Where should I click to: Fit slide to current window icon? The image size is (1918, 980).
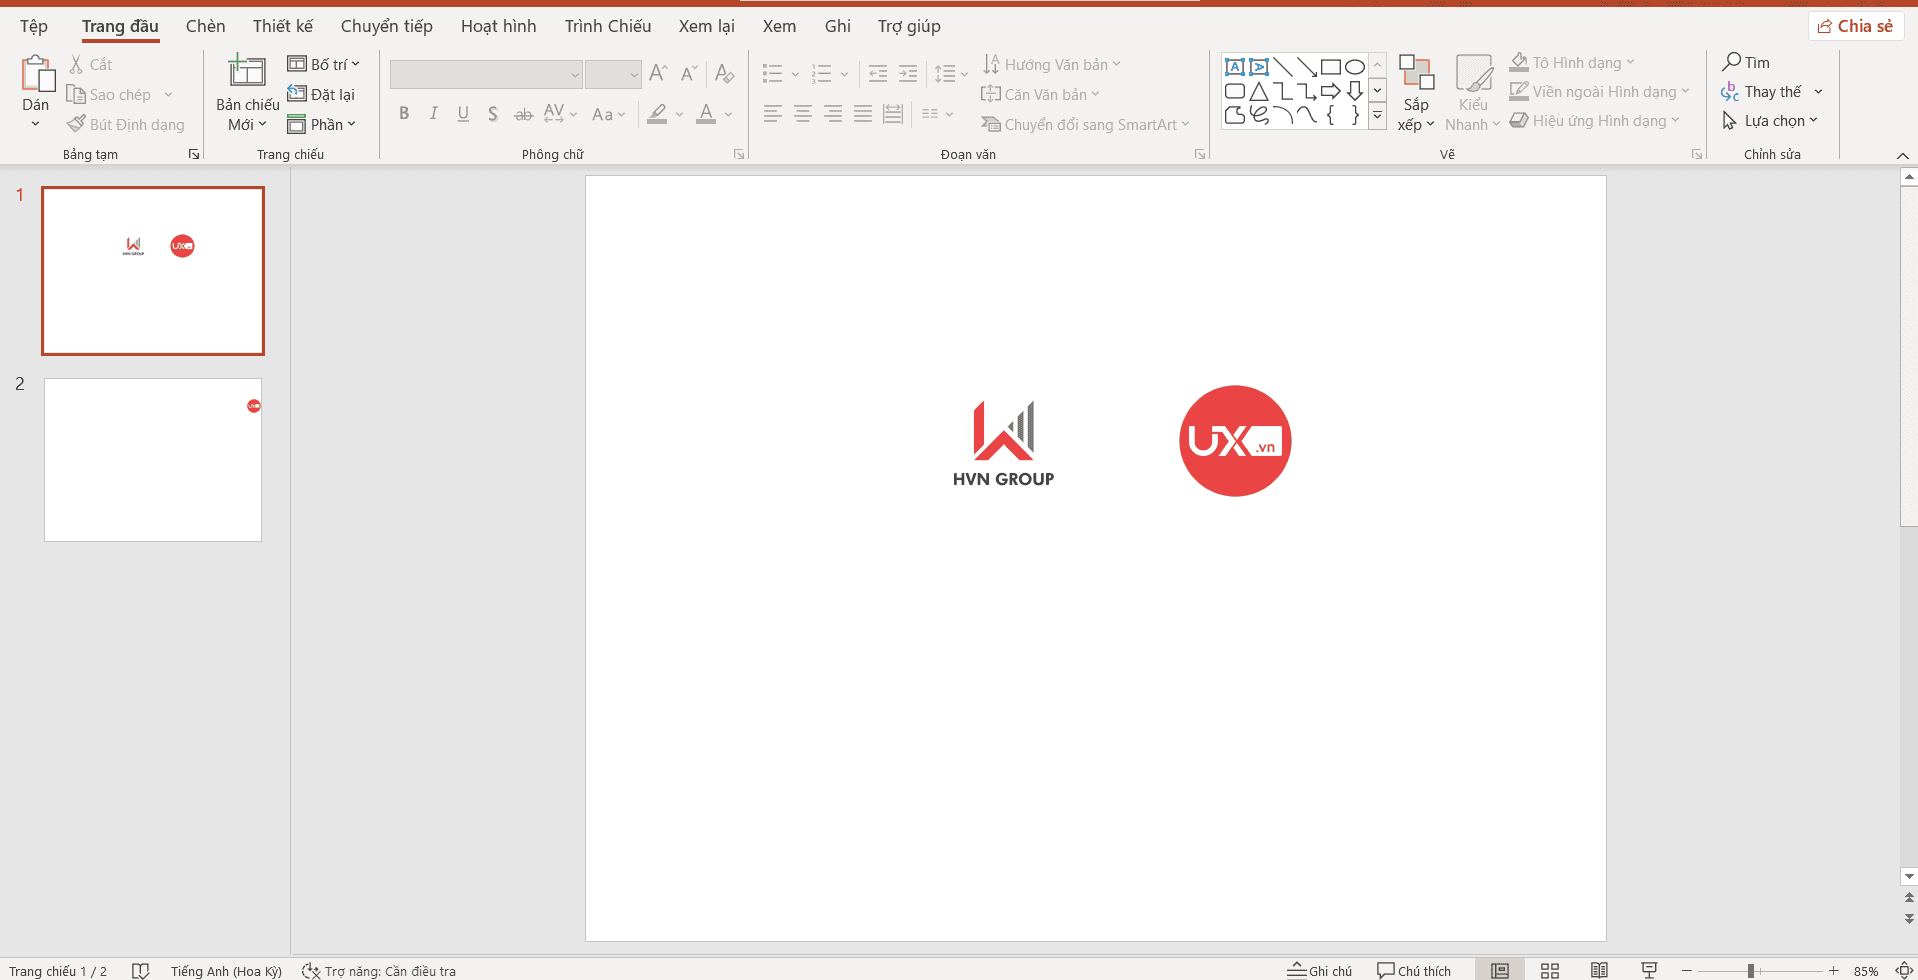coord(1904,970)
